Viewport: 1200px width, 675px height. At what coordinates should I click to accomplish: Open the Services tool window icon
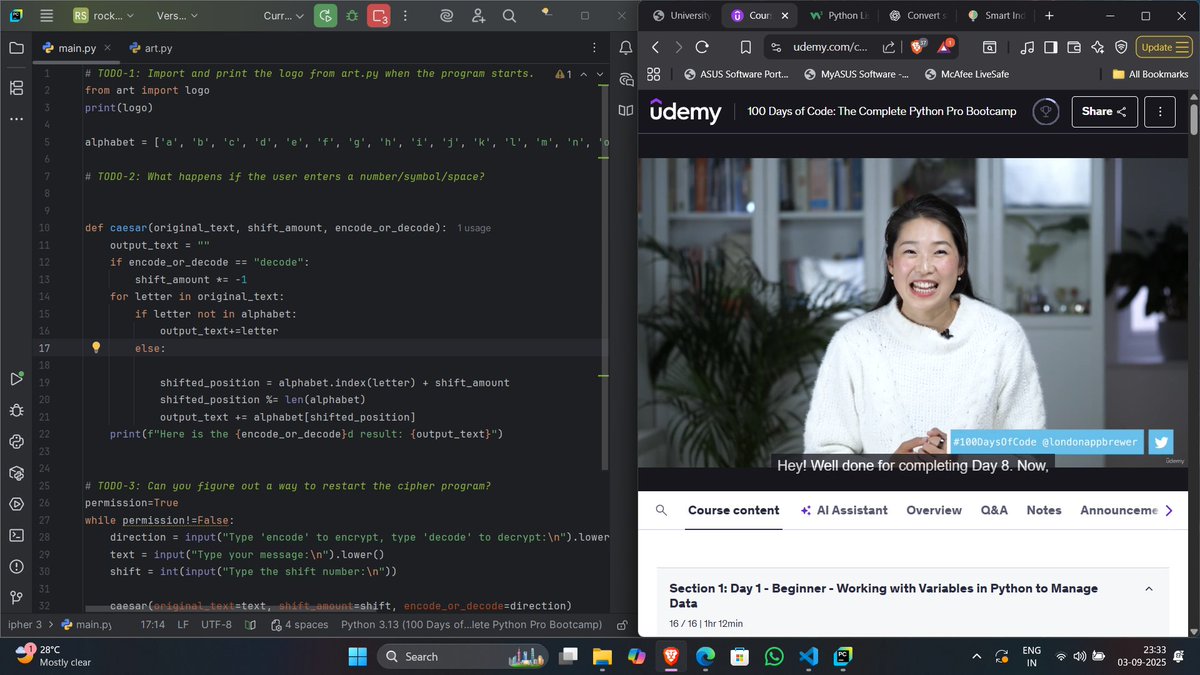(x=16, y=503)
